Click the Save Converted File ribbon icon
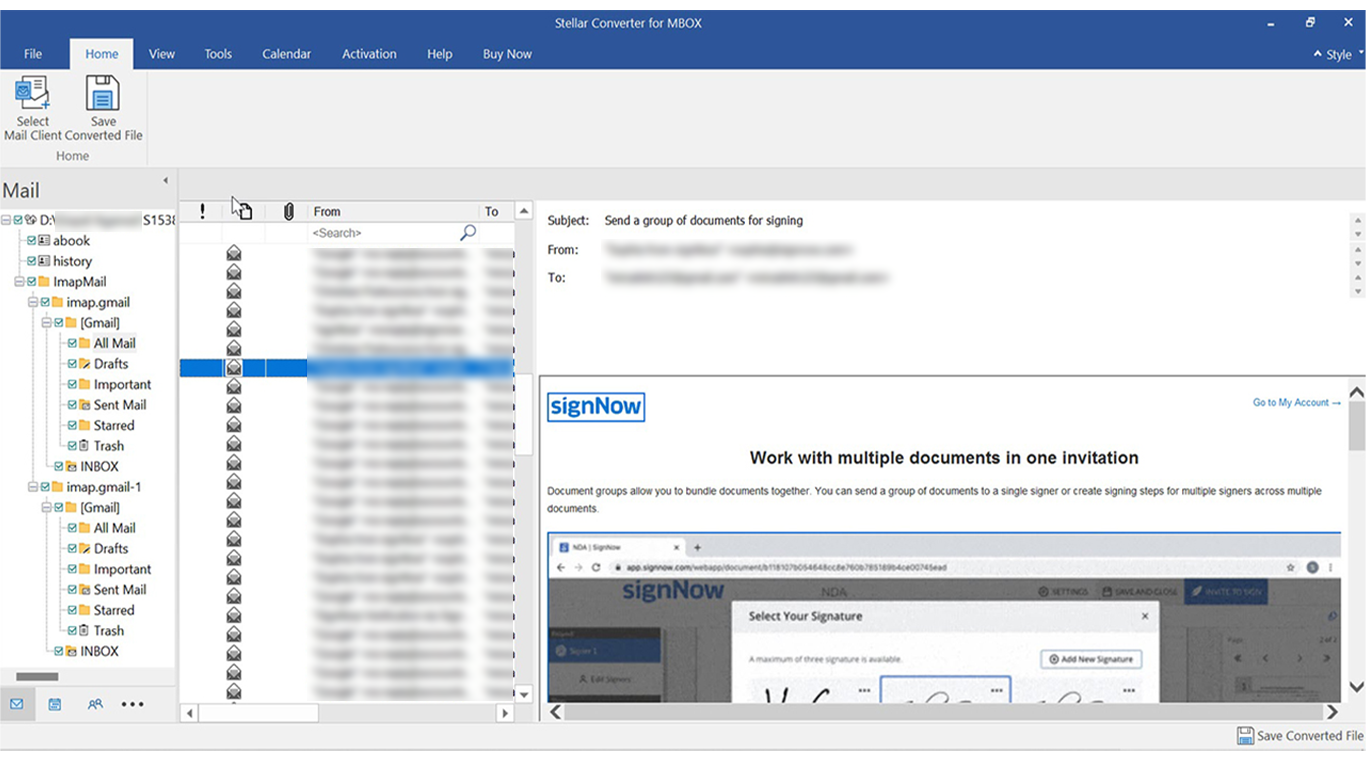Viewport: 1366px width, 768px height. [x=103, y=93]
